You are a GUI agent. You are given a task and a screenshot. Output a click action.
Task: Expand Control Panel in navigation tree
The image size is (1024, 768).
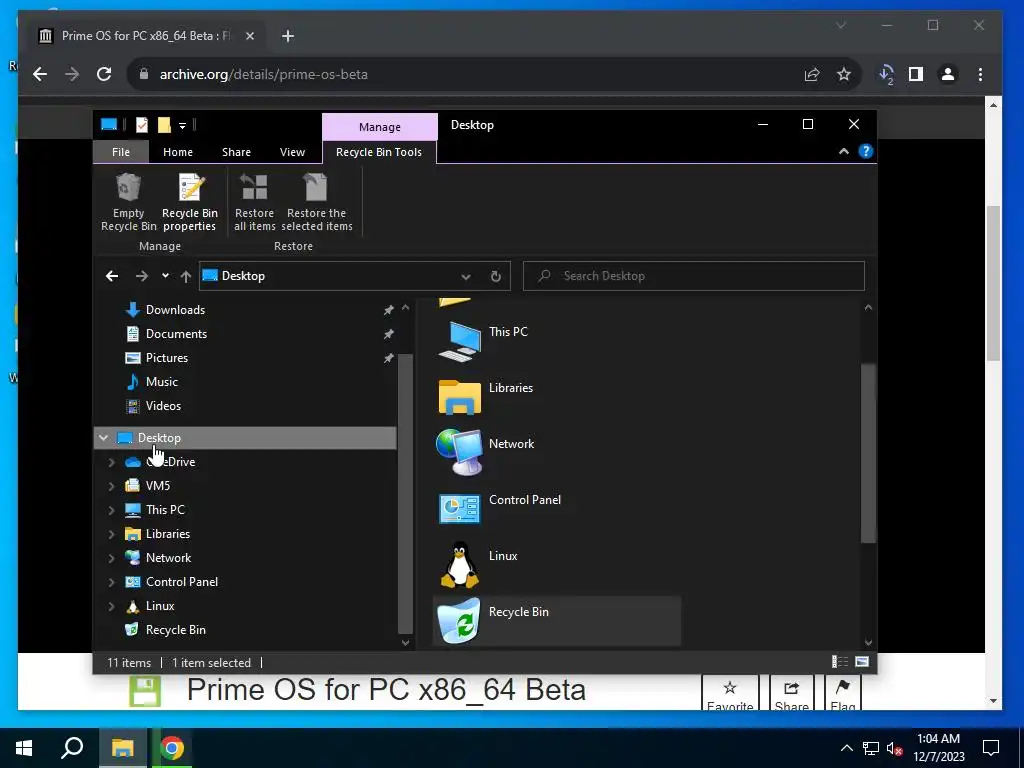click(112, 582)
